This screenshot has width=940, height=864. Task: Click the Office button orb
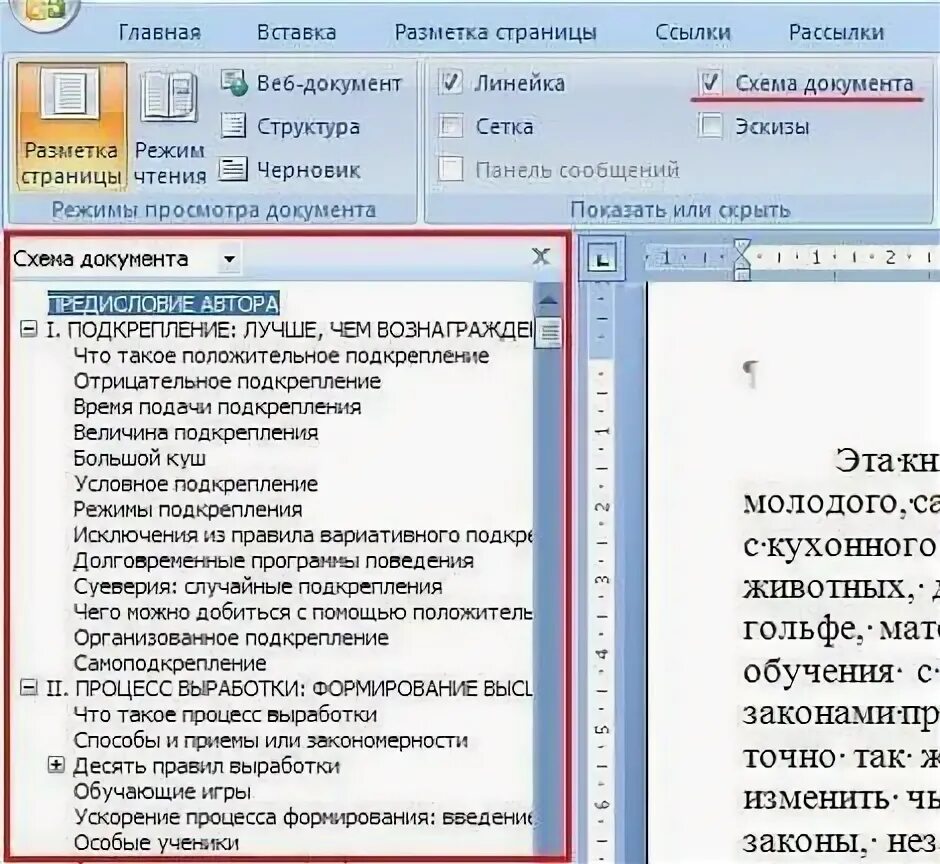coord(43,11)
